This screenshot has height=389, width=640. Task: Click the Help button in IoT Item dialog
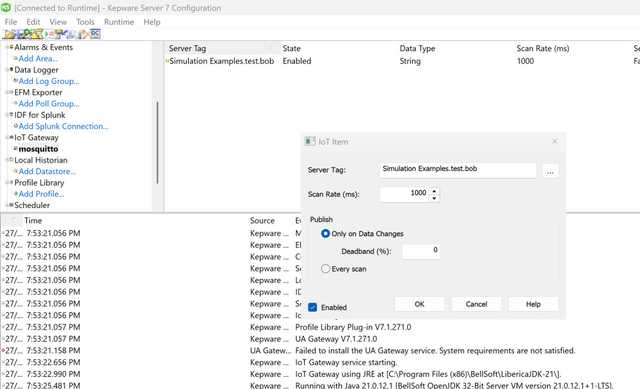pyautogui.click(x=533, y=304)
